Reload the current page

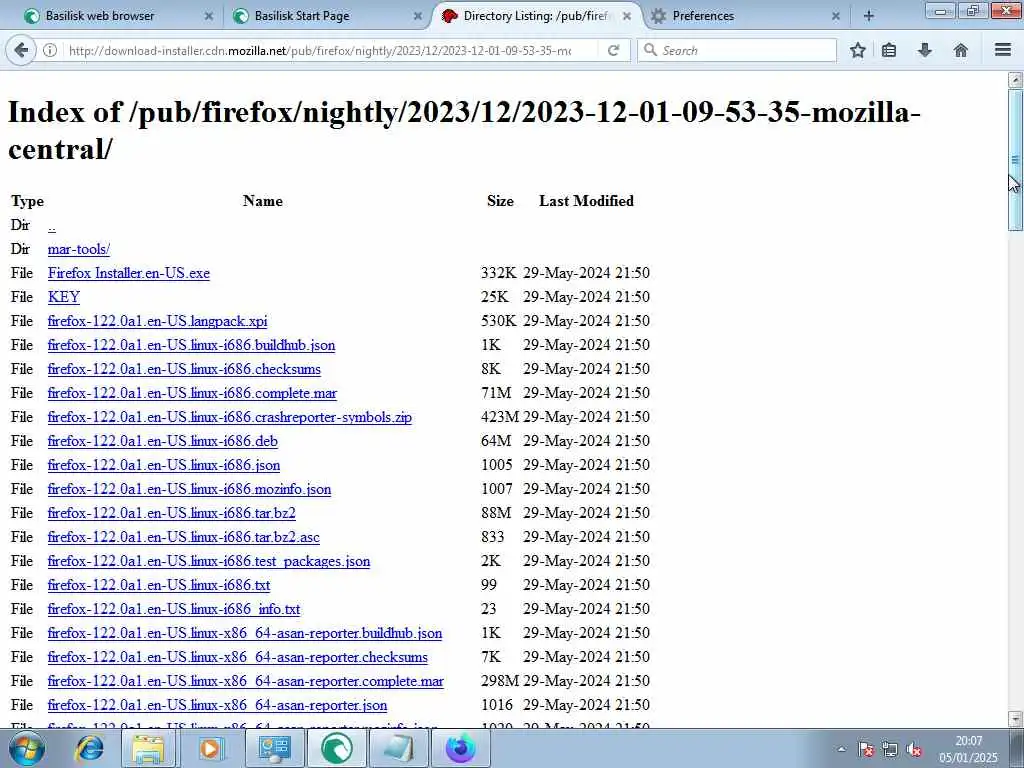pos(613,50)
